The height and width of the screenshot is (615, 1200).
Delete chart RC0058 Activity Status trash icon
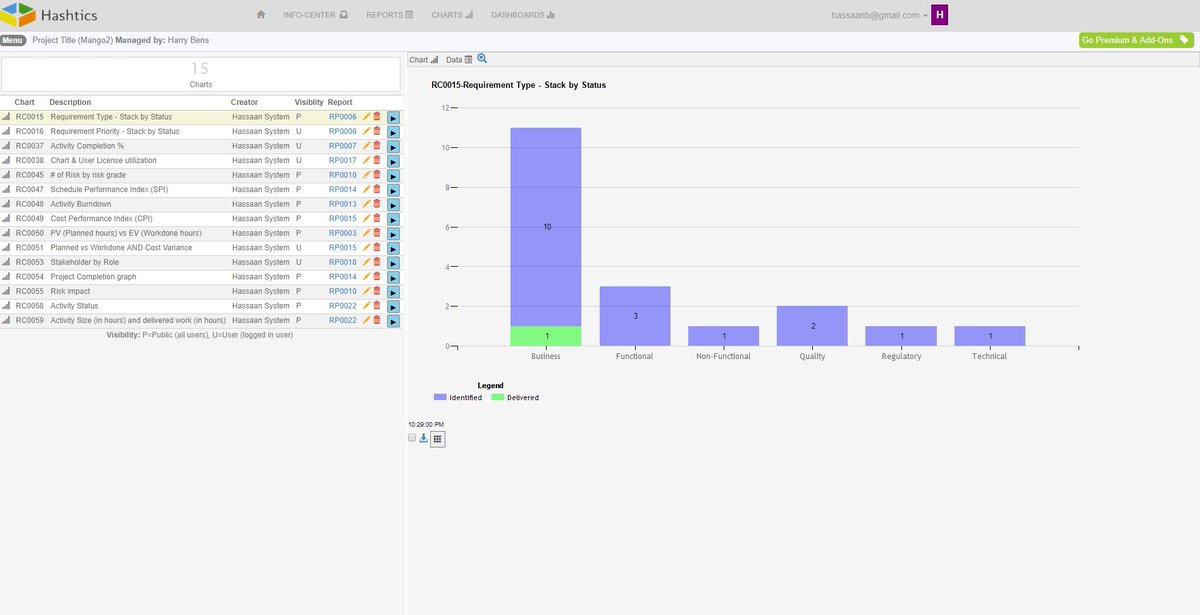click(x=377, y=305)
